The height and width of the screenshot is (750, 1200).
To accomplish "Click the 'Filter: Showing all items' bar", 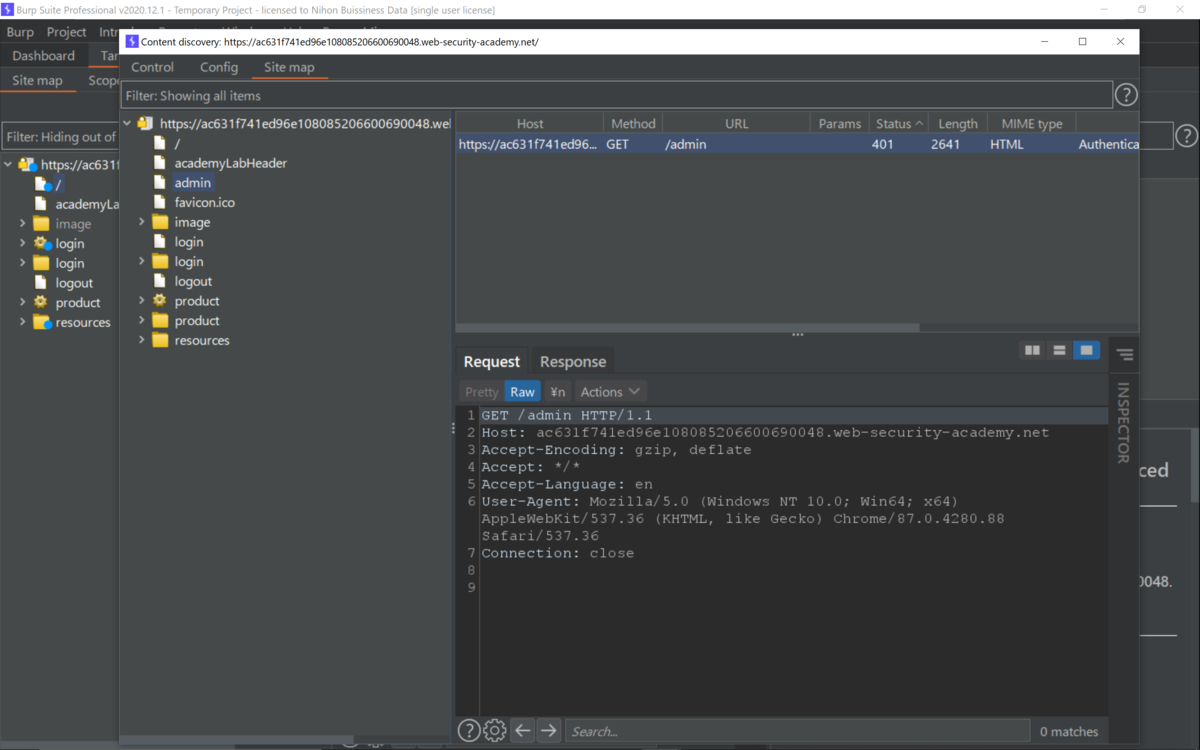I will (617, 96).
